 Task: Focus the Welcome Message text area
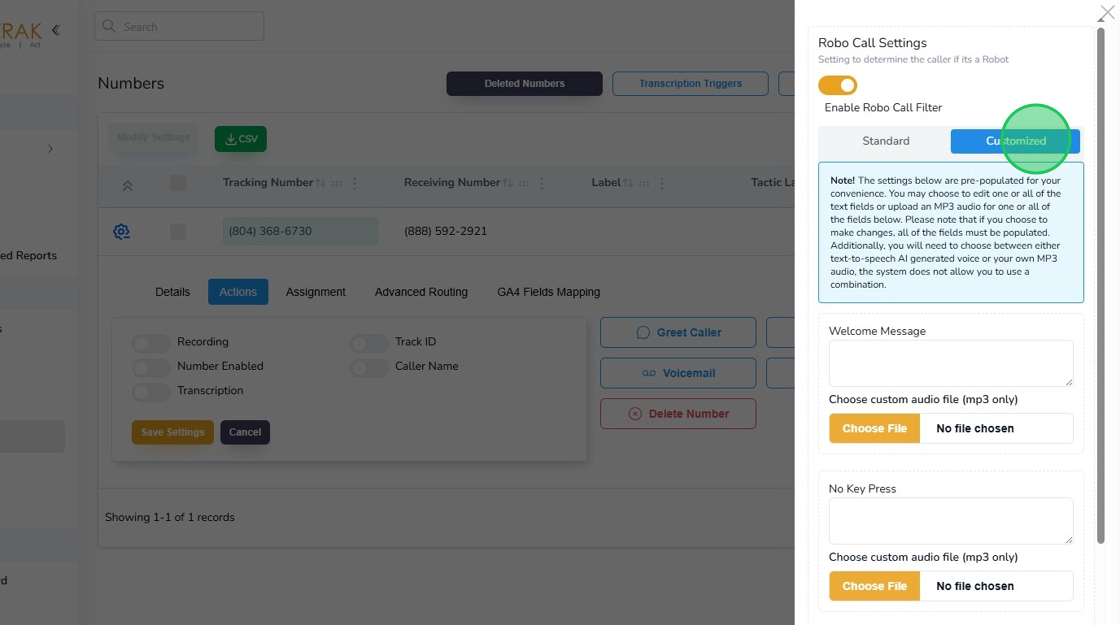click(x=951, y=364)
